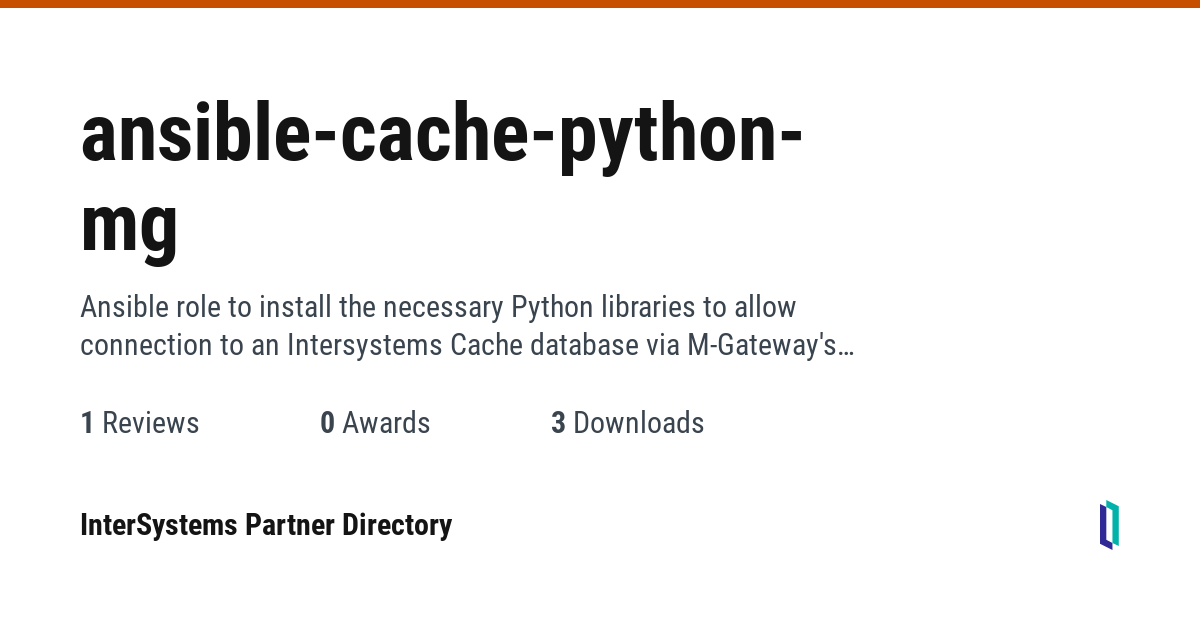Viewport: 1200px width, 630px height.
Task: Click the orange bar at the top
Action: [x=600, y=4]
